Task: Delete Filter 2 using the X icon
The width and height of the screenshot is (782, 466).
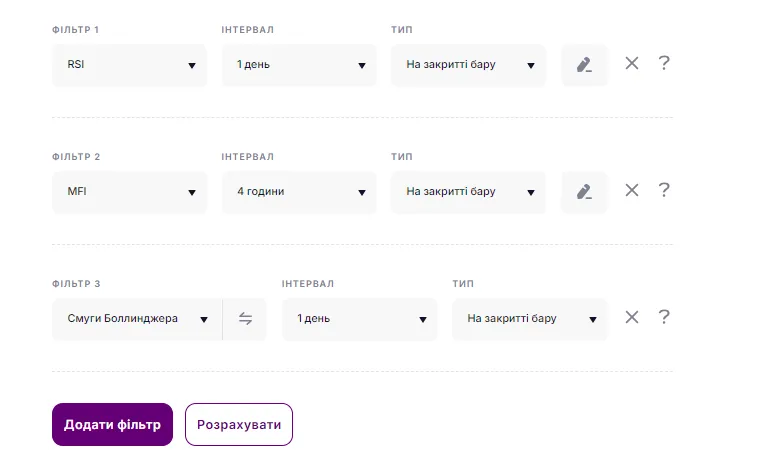Action: (x=632, y=191)
